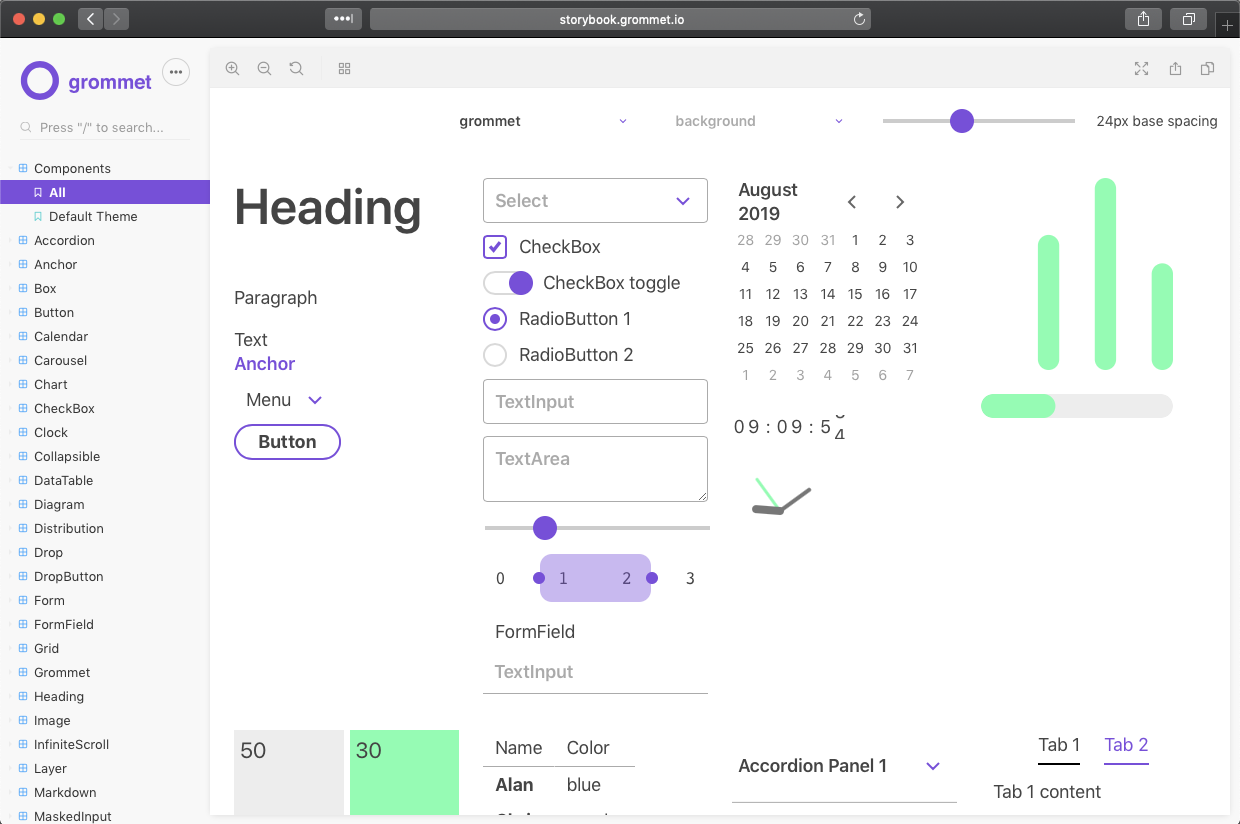Open the Select dropdown
This screenshot has height=824, width=1240.
click(595, 201)
